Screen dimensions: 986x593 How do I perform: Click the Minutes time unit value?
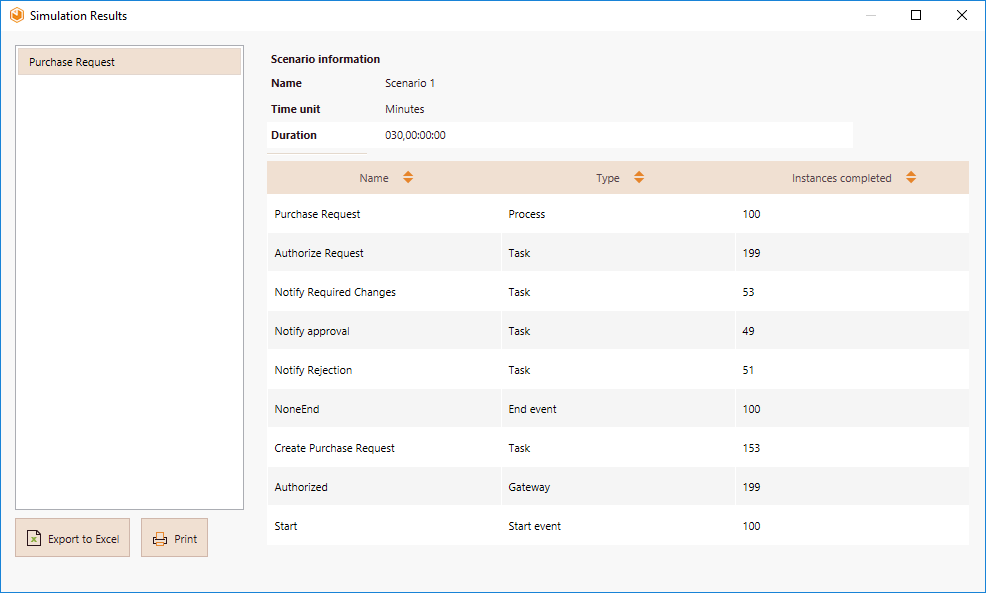coord(405,109)
